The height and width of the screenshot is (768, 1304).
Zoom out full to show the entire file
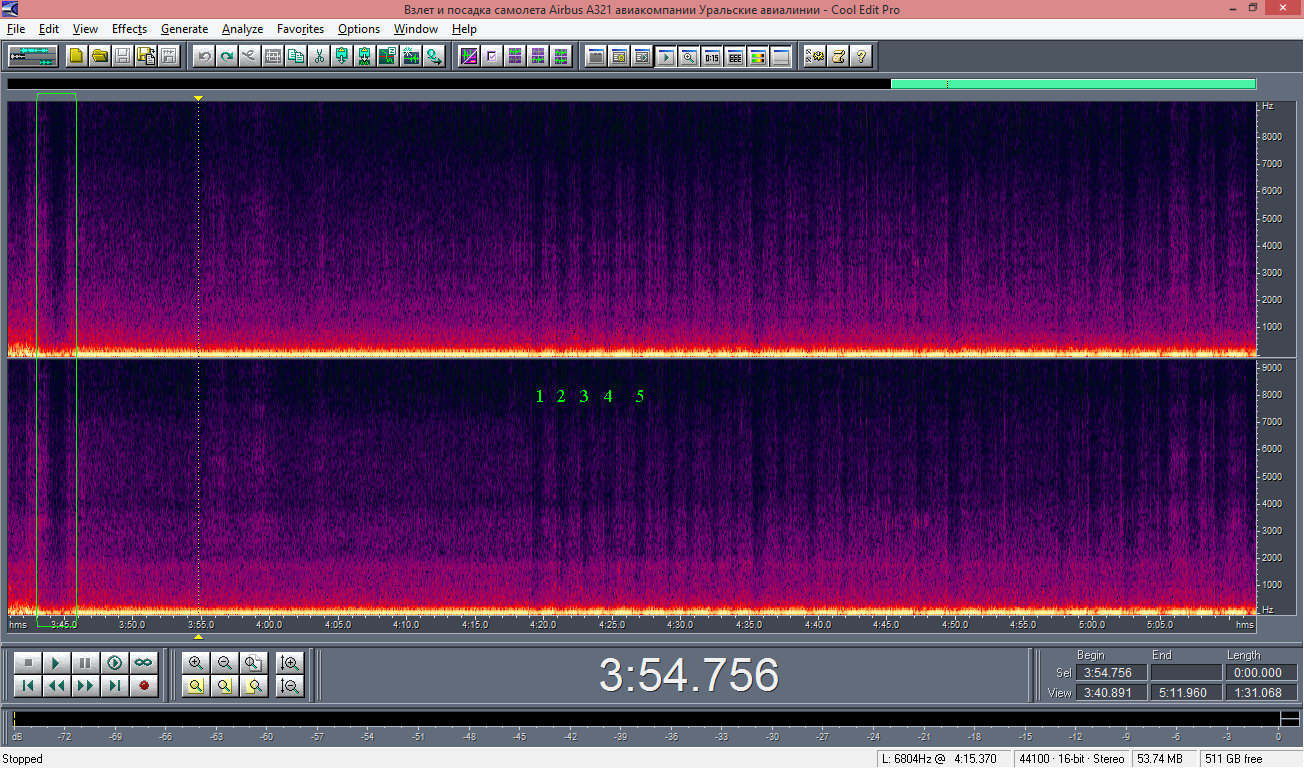pyautogui.click(x=254, y=663)
